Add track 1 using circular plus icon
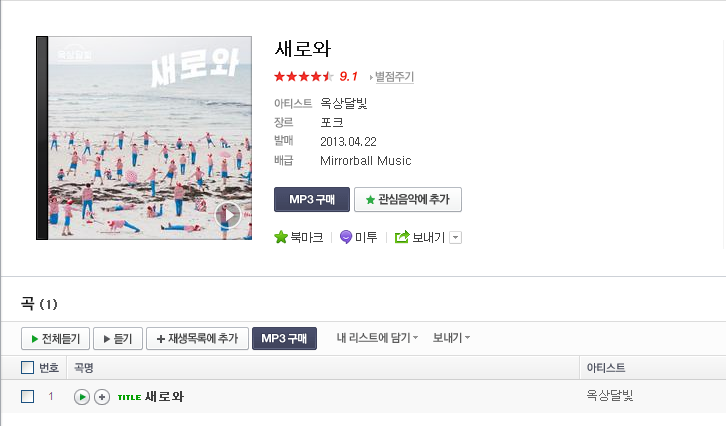 click(102, 397)
